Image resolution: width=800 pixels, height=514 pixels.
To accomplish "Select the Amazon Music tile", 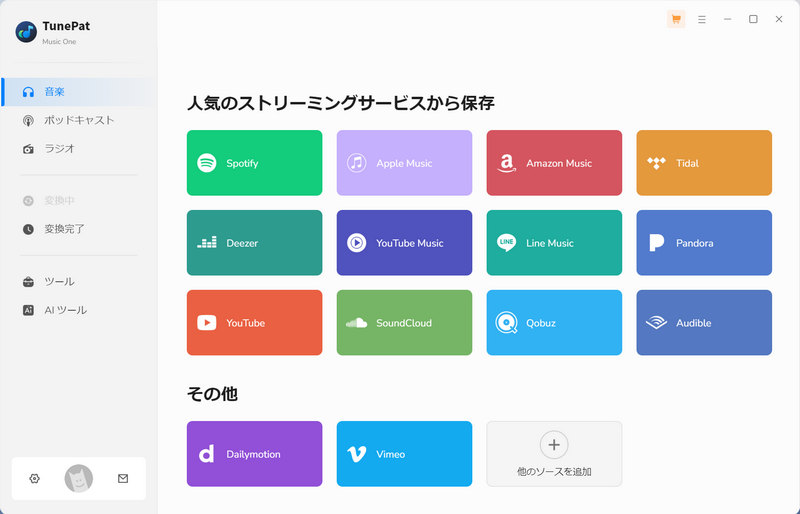I will pyautogui.click(x=554, y=163).
